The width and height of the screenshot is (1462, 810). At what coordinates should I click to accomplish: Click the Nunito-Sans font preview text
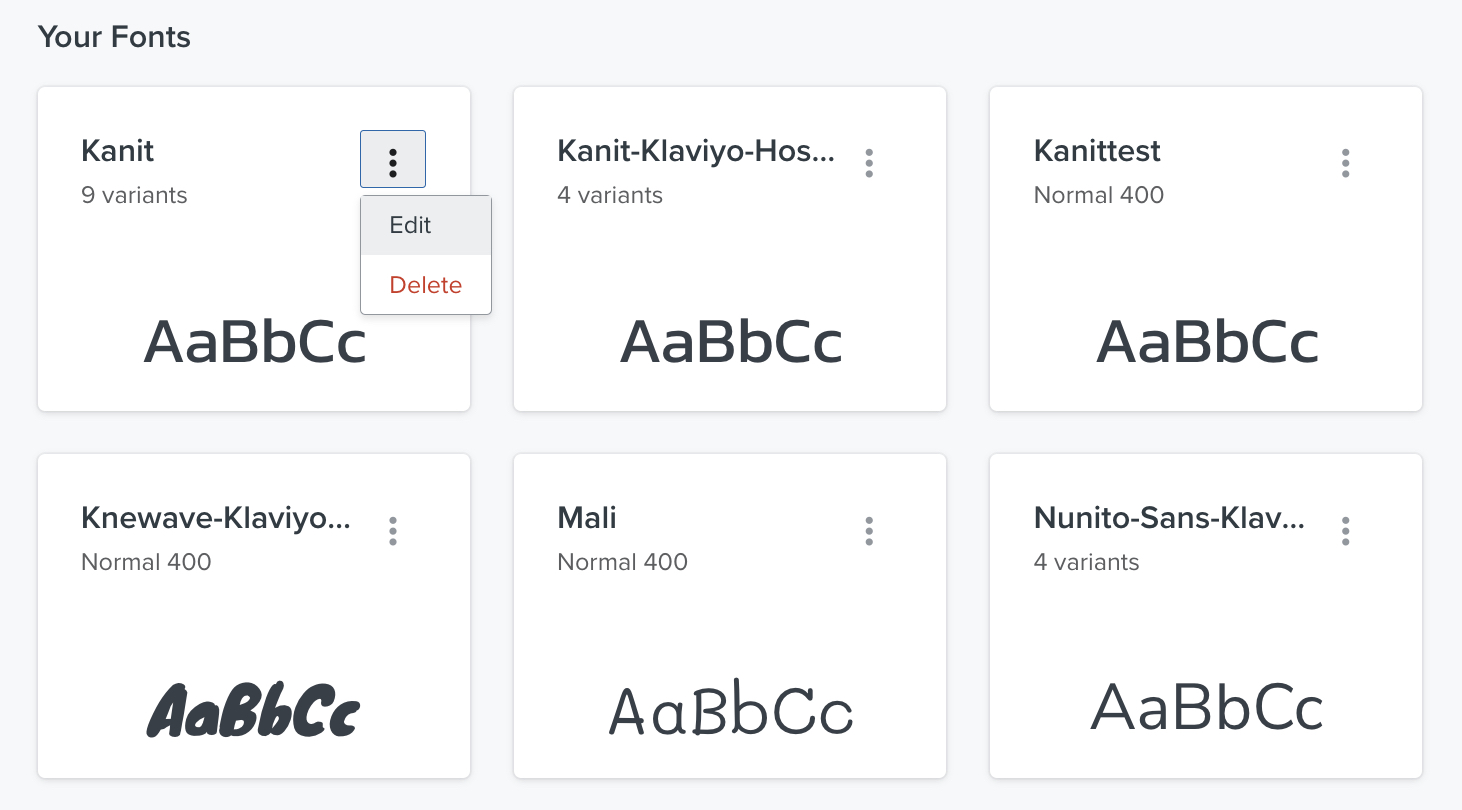(1205, 708)
